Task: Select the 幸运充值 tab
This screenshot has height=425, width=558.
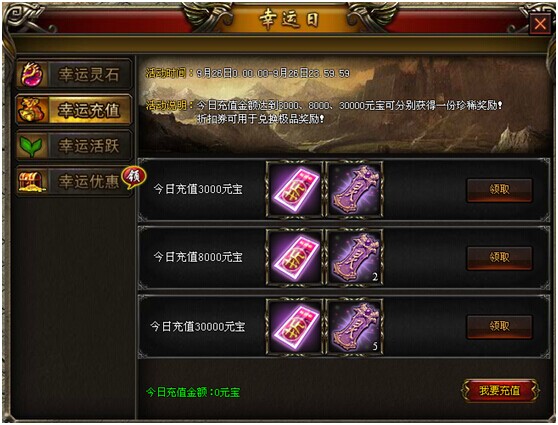Action: (74, 110)
